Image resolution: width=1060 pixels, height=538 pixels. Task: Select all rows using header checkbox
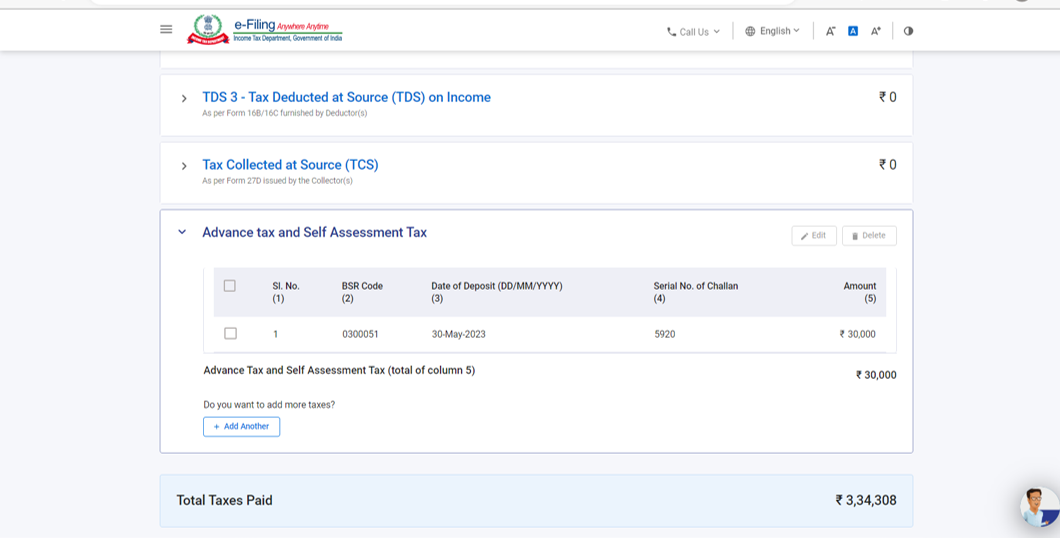(x=230, y=286)
